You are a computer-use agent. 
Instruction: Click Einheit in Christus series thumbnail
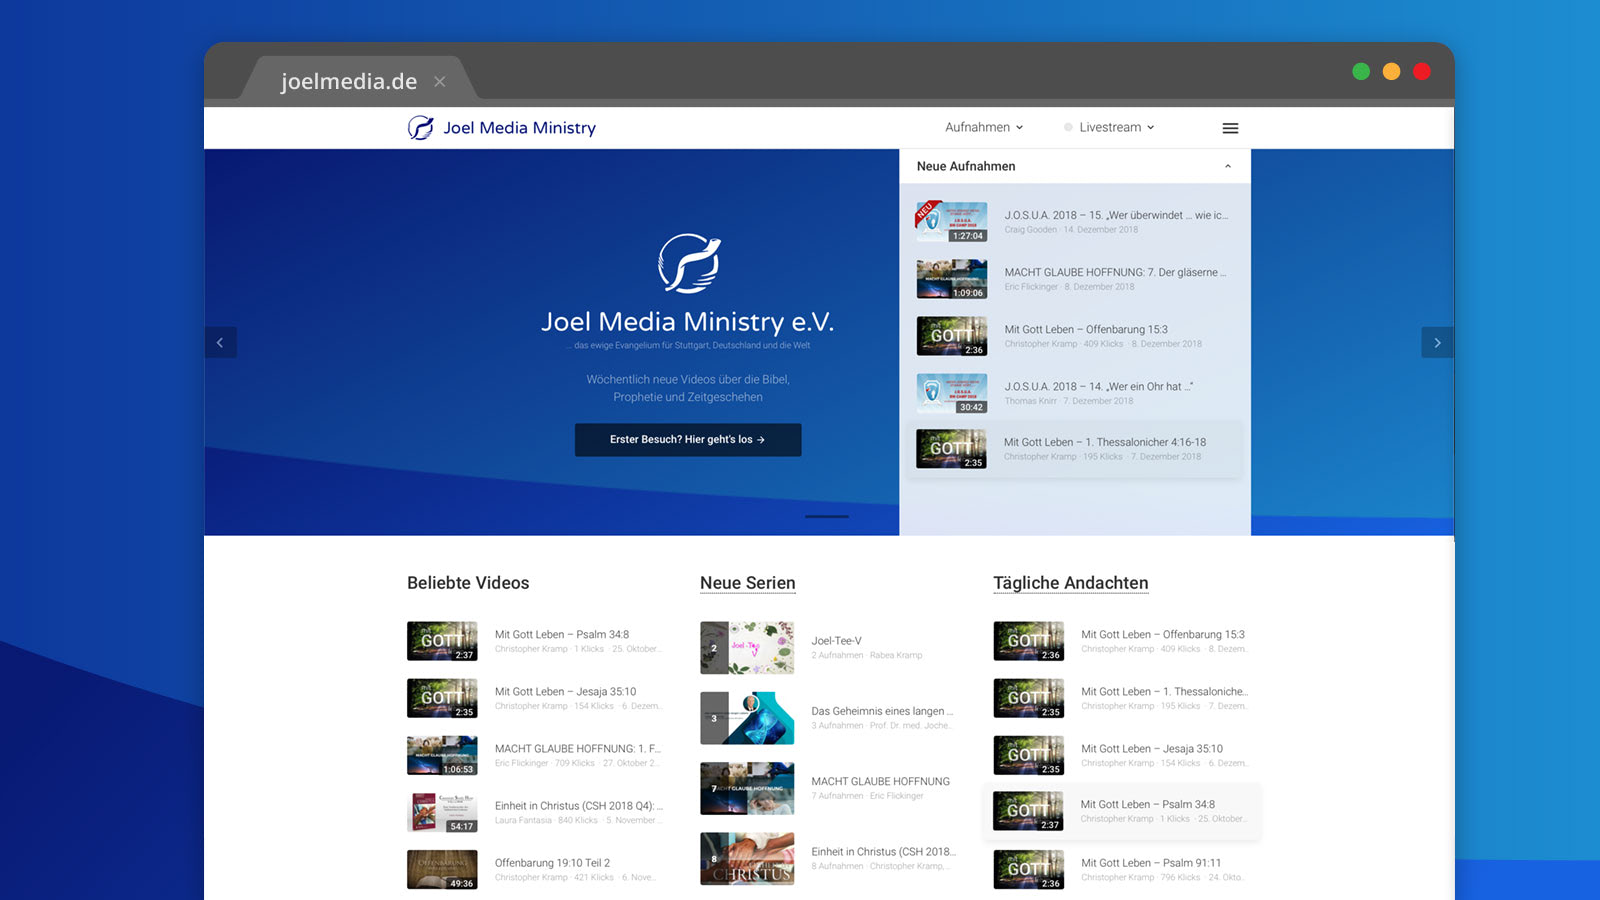pos(747,858)
